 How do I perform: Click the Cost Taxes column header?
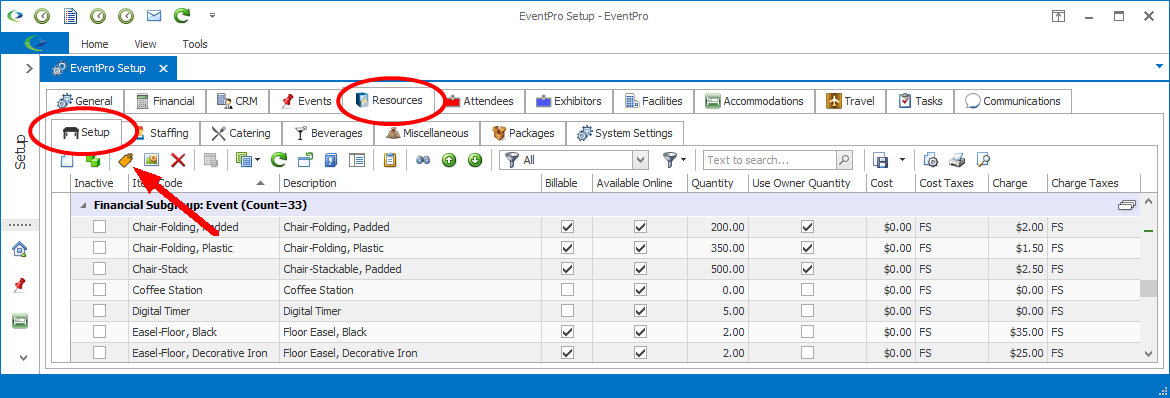click(x=951, y=183)
